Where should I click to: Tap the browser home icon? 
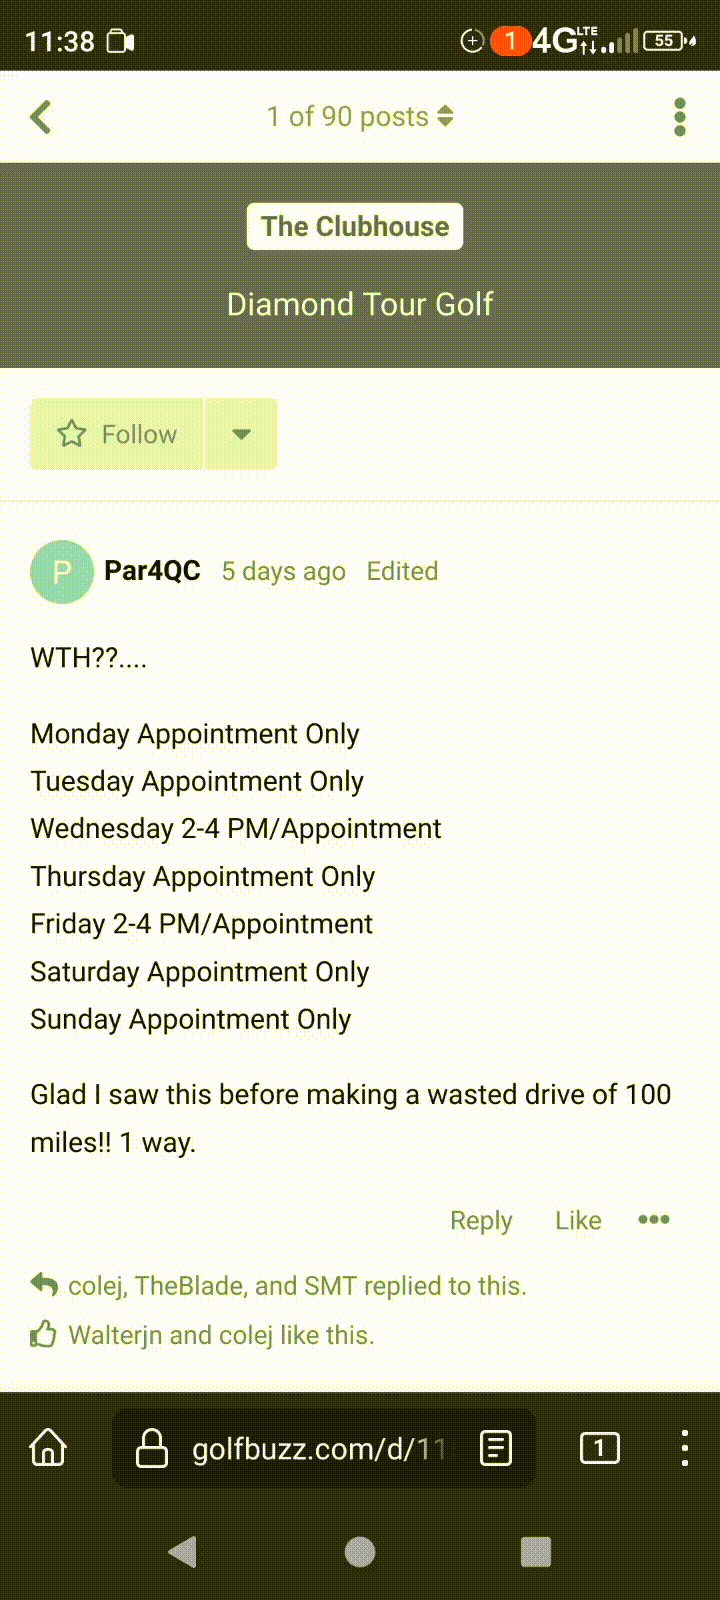tap(48, 1447)
